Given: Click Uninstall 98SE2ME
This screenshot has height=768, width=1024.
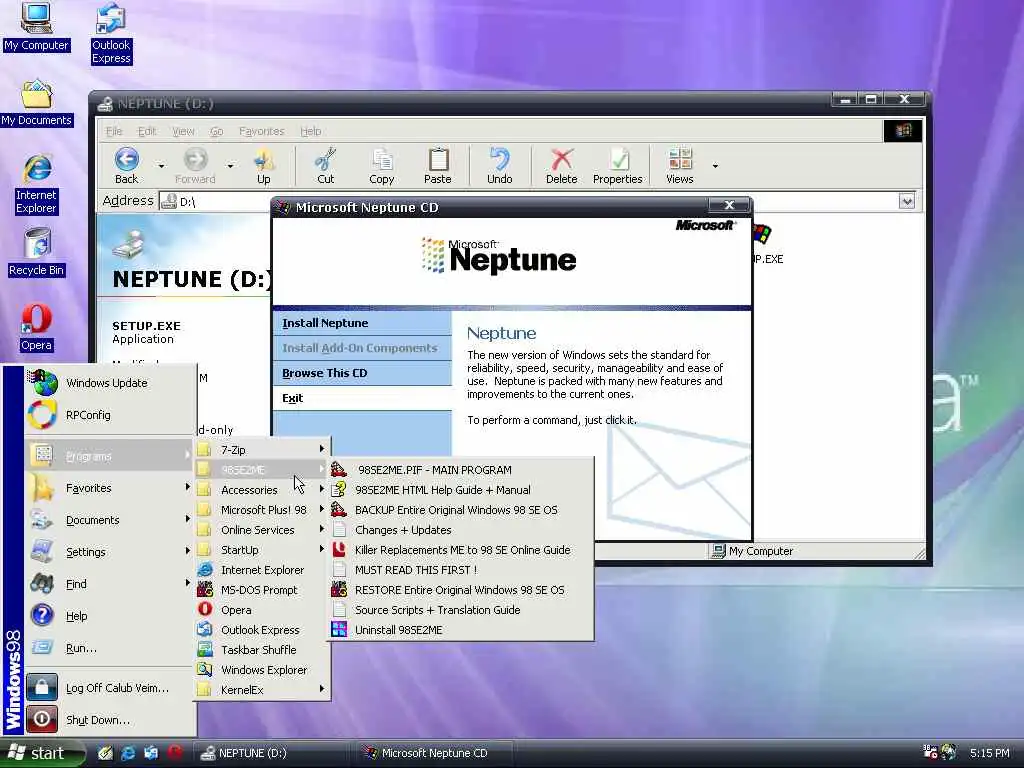Looking at the screenshot, I should coord(462,630).
